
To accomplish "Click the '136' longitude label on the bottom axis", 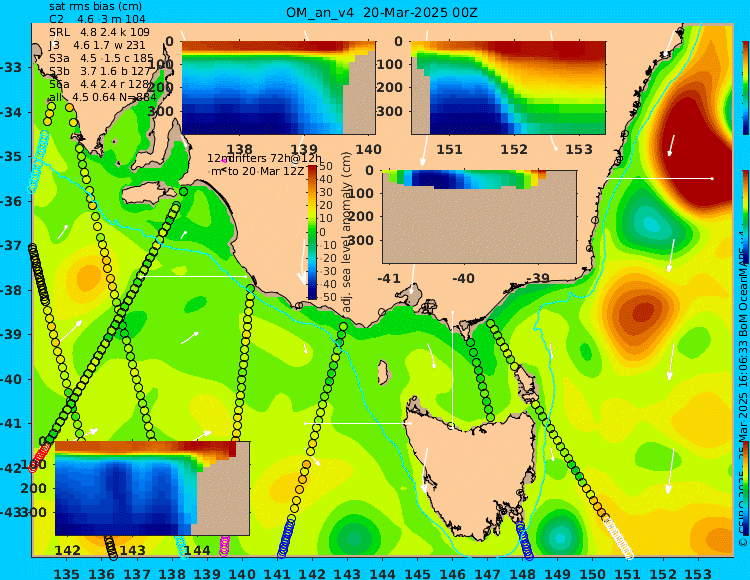I will 101,573.
